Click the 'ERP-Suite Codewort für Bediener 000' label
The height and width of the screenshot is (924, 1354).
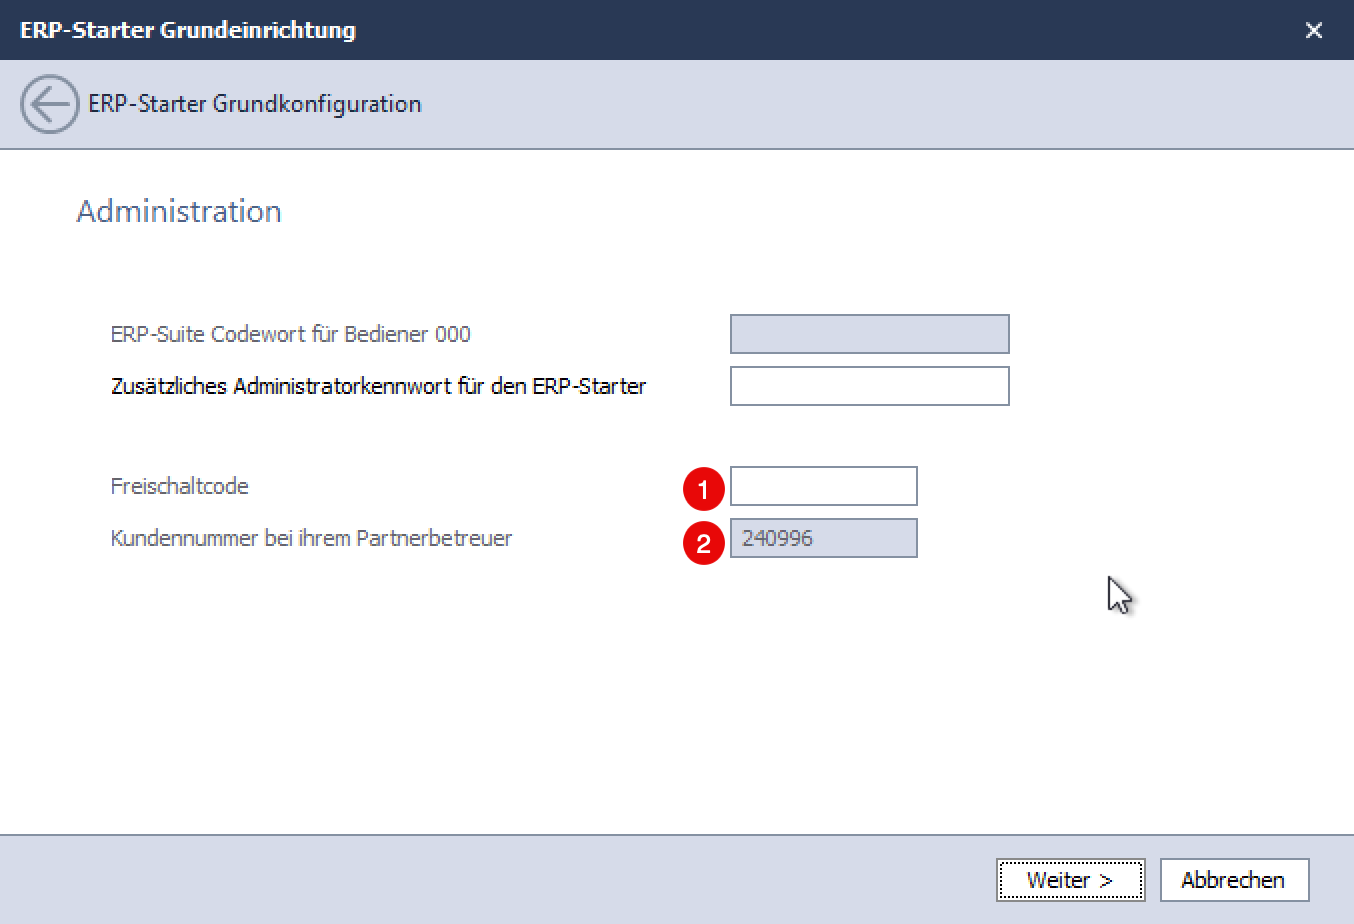click(x=290, y=334)
